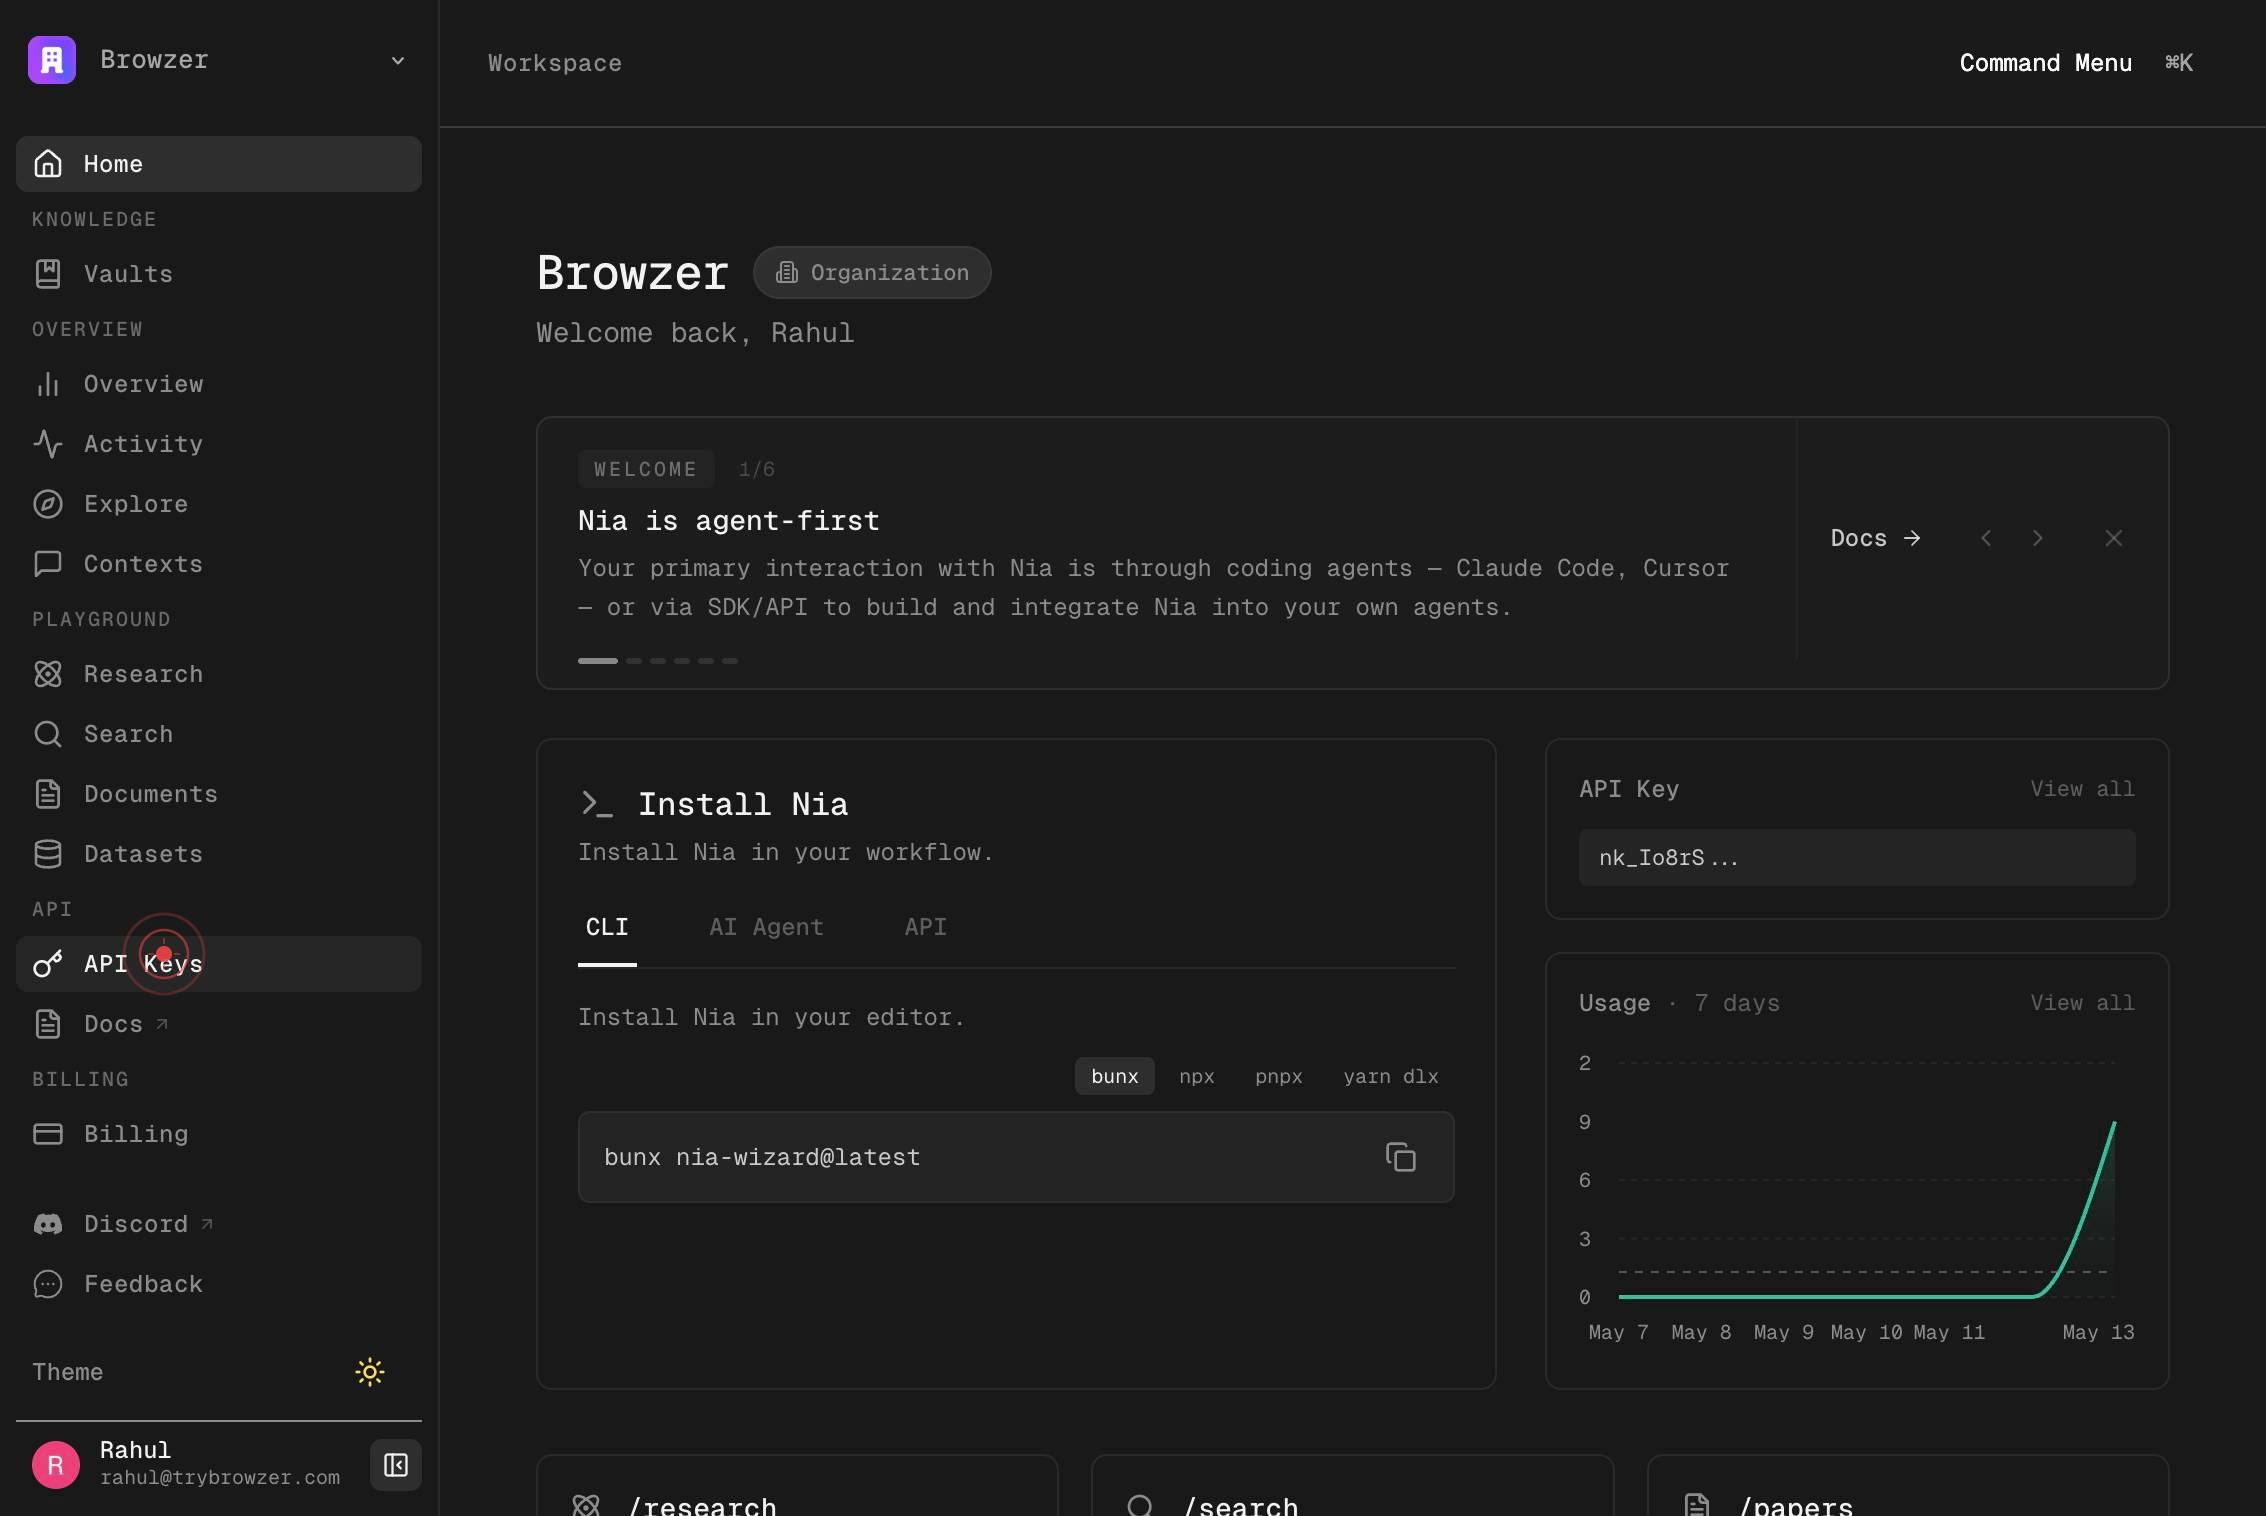Open Activity in the sidebar
Viewport: 2266px width, 1516px height.
point(143,444)
